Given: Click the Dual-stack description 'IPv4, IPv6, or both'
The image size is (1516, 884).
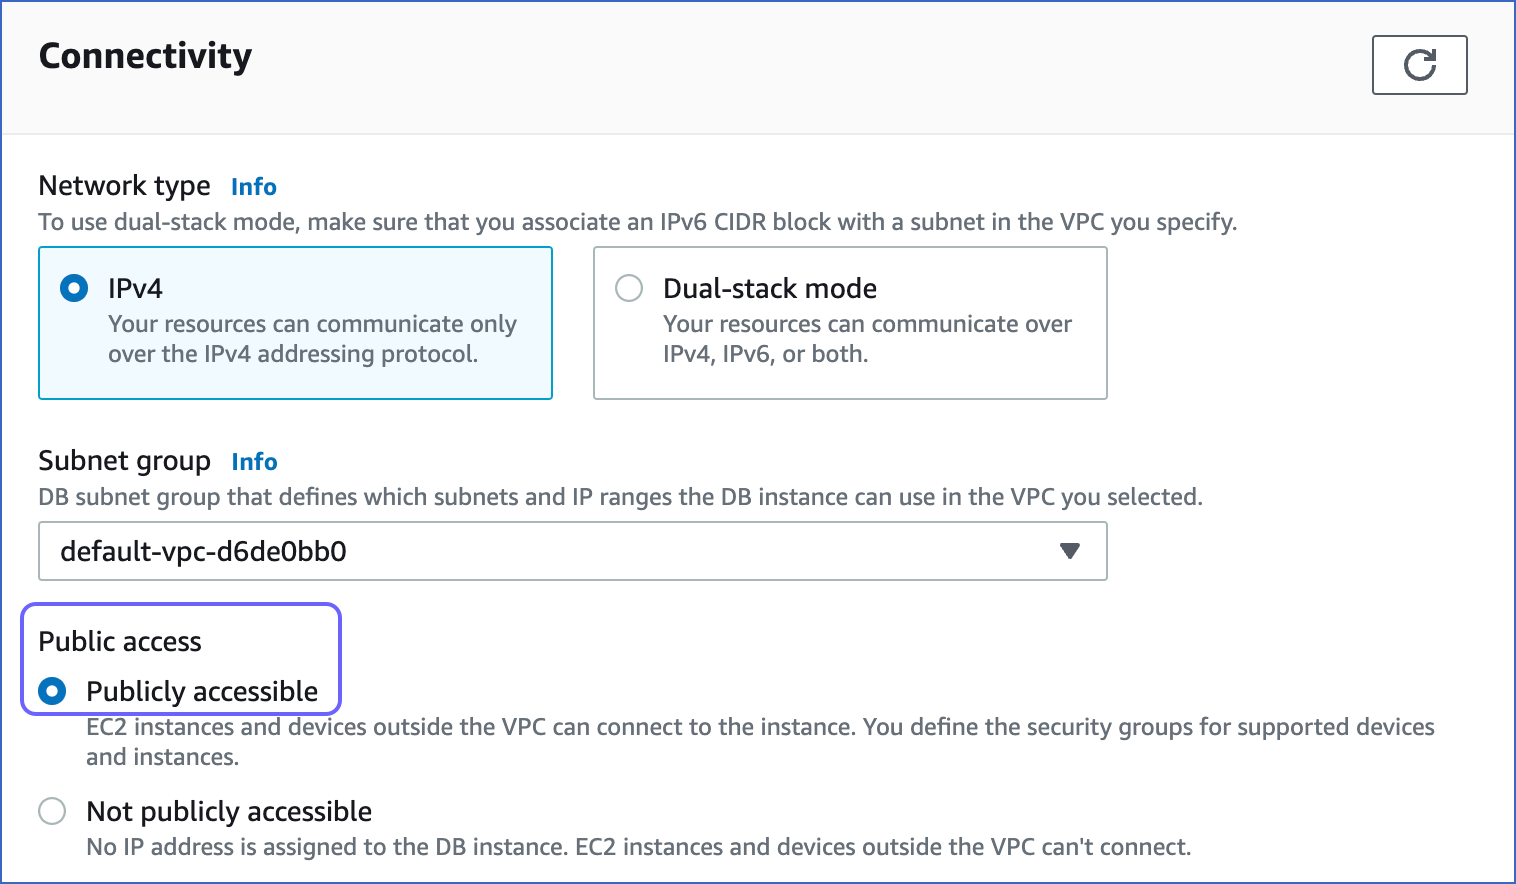Looking at the screenshot, I should (867, 339).
